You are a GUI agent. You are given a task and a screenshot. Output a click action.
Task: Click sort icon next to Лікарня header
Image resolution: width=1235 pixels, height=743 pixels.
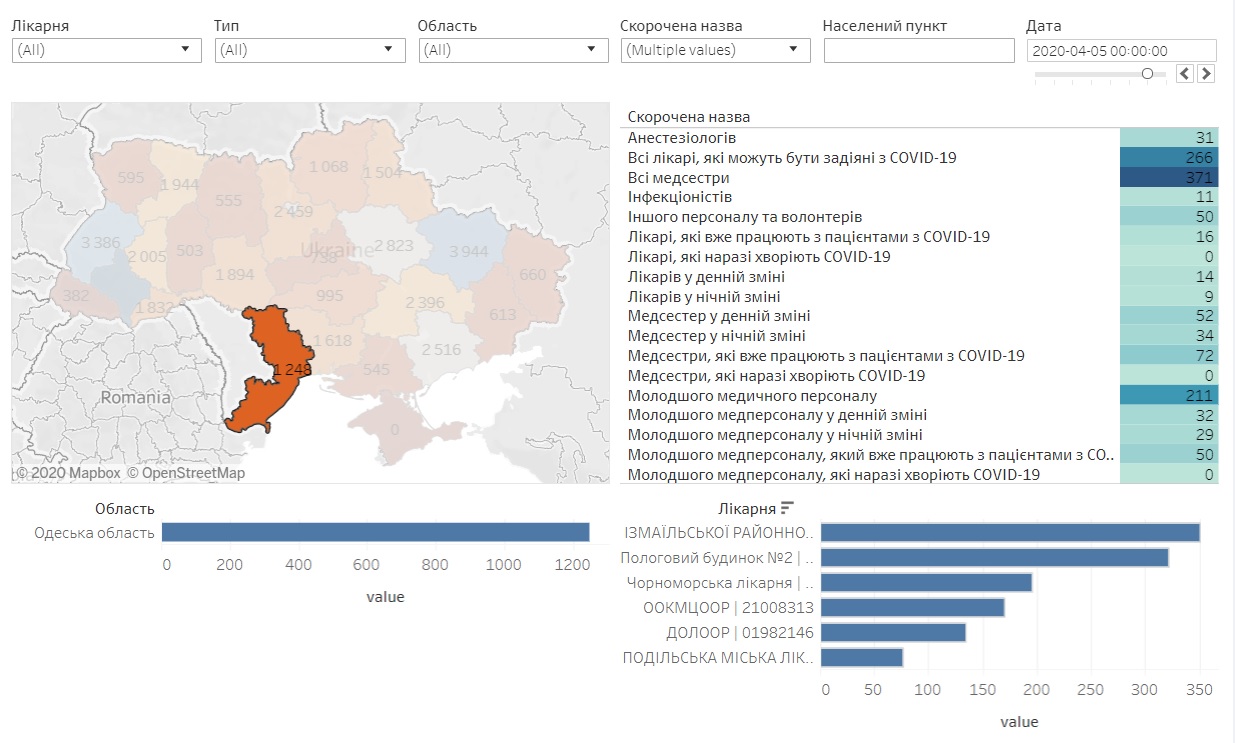[x=787, y=508]
